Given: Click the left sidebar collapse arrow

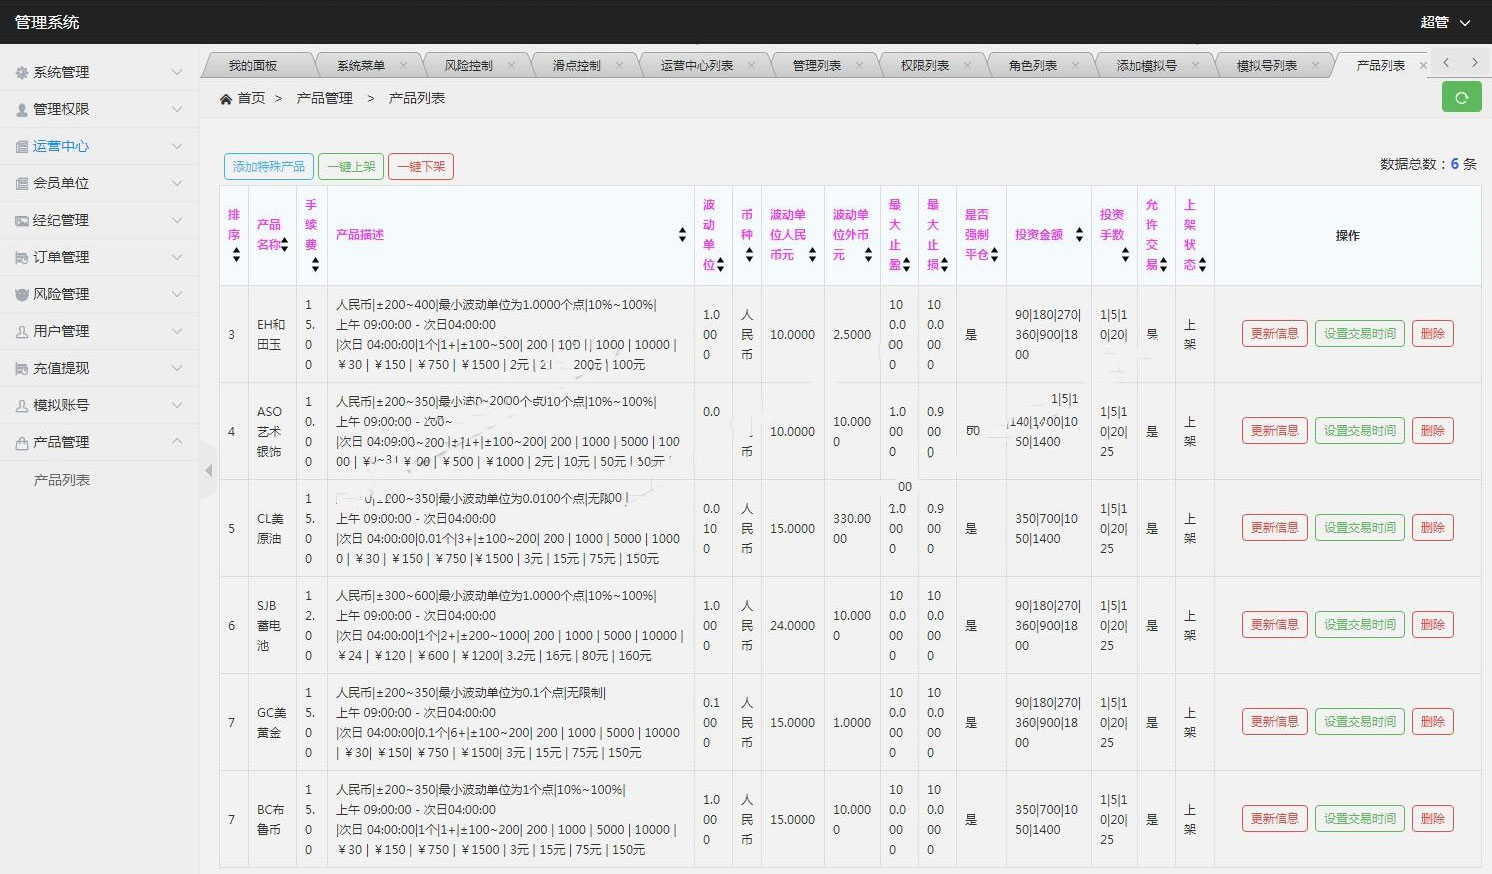Looking at the screenshot, I should 209,470.
